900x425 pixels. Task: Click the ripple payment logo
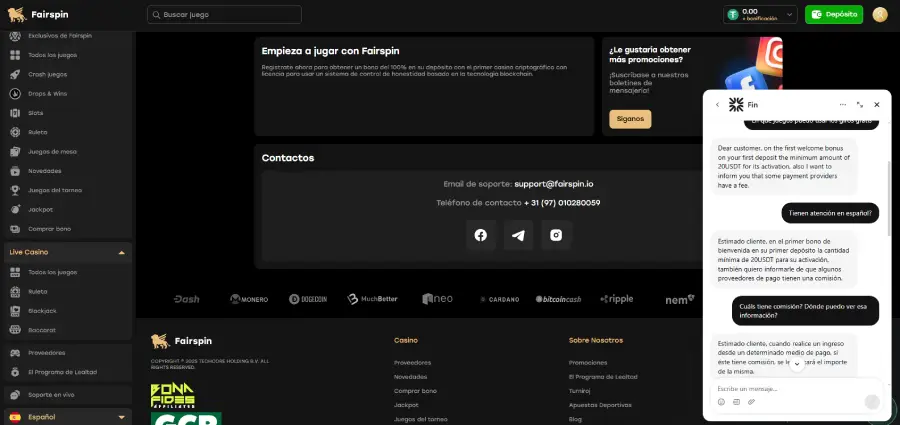point(616,299)
